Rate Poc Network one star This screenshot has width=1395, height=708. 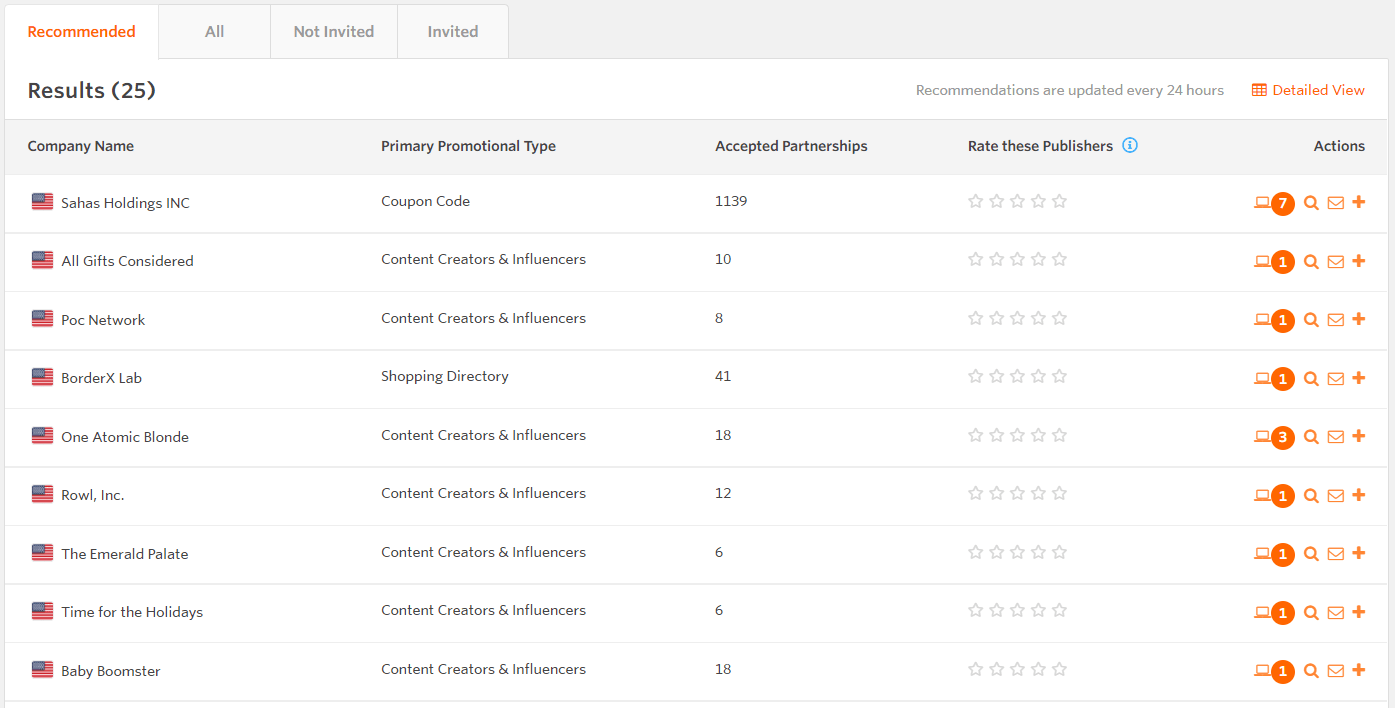(976, 318)
